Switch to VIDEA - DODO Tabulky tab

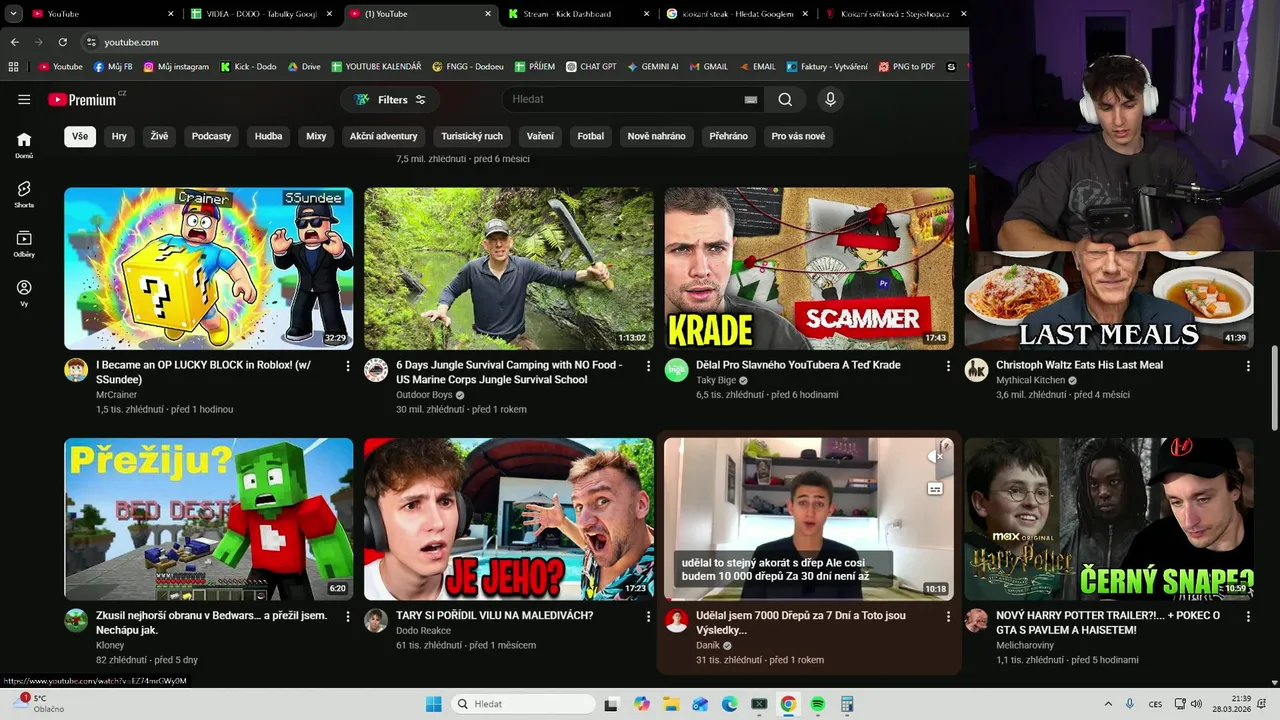point(263,14)
